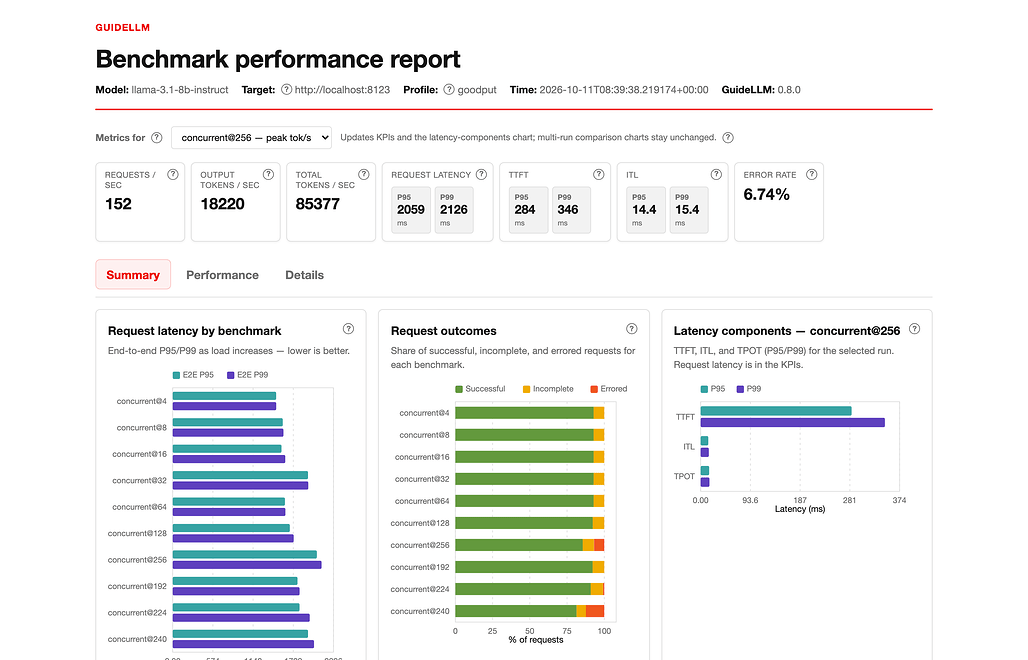Image resolution: width=1028 pixels, height=660 pixels.
Task: Click the llama-3.1-8b-instruct model name
Action: tap(180, 90)
